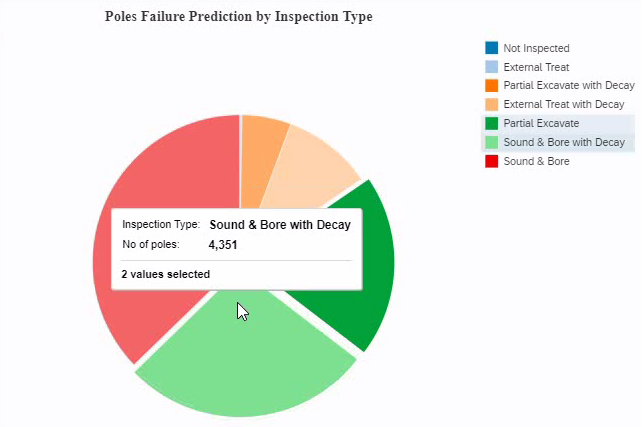Click the External Treat with Decay legend swatch

(x=491, y=105)
